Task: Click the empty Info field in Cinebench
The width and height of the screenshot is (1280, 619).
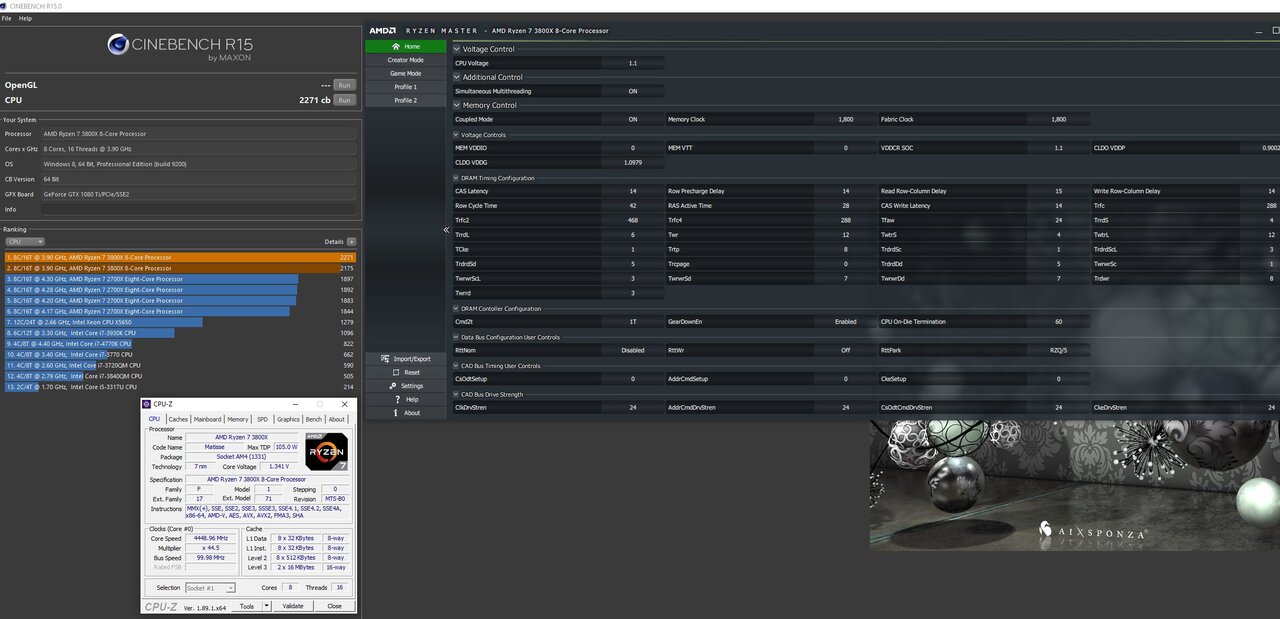Action: point(199,209)
